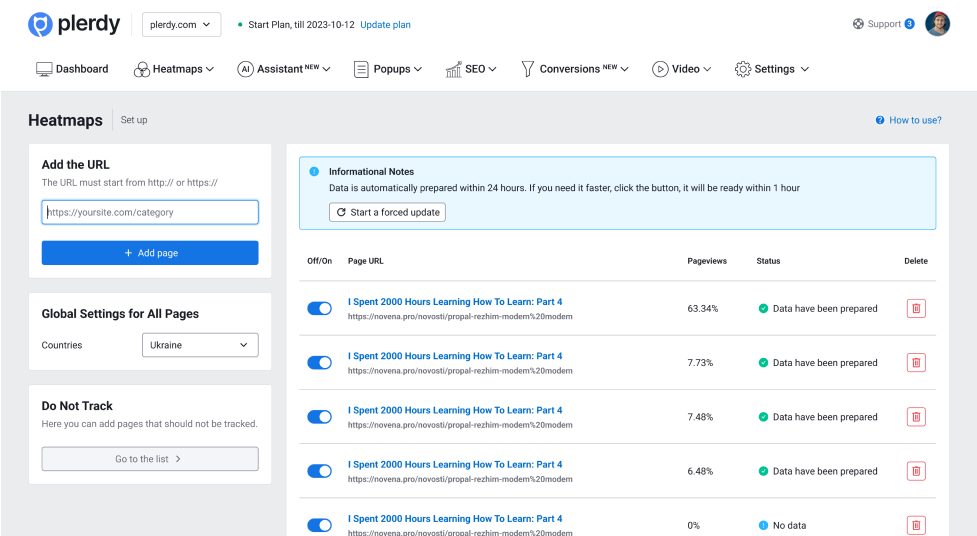Toggle the switch on the No data row

coord(319,525)
